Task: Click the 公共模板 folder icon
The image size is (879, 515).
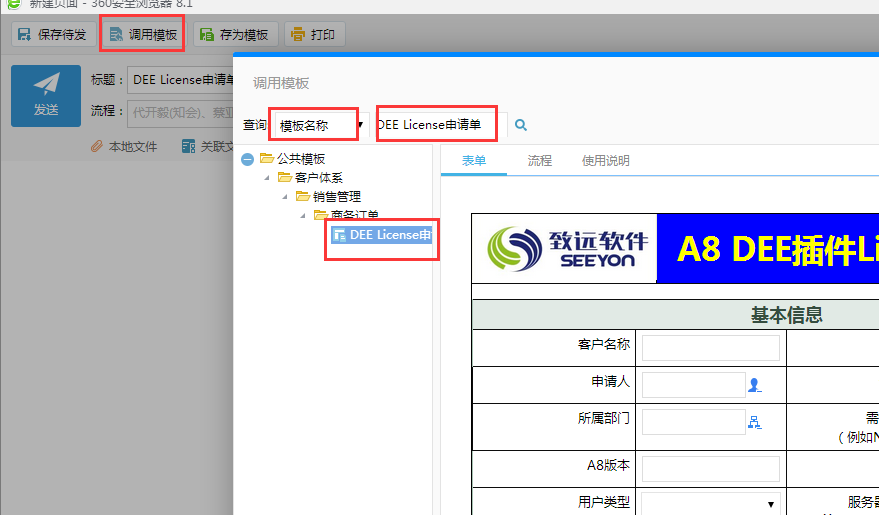Action: click(x=267, y=159)
